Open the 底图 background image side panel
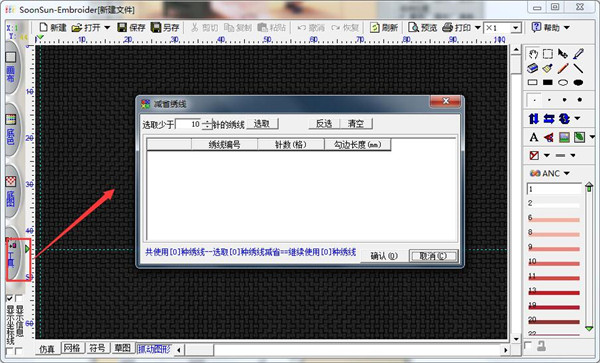 11,192
